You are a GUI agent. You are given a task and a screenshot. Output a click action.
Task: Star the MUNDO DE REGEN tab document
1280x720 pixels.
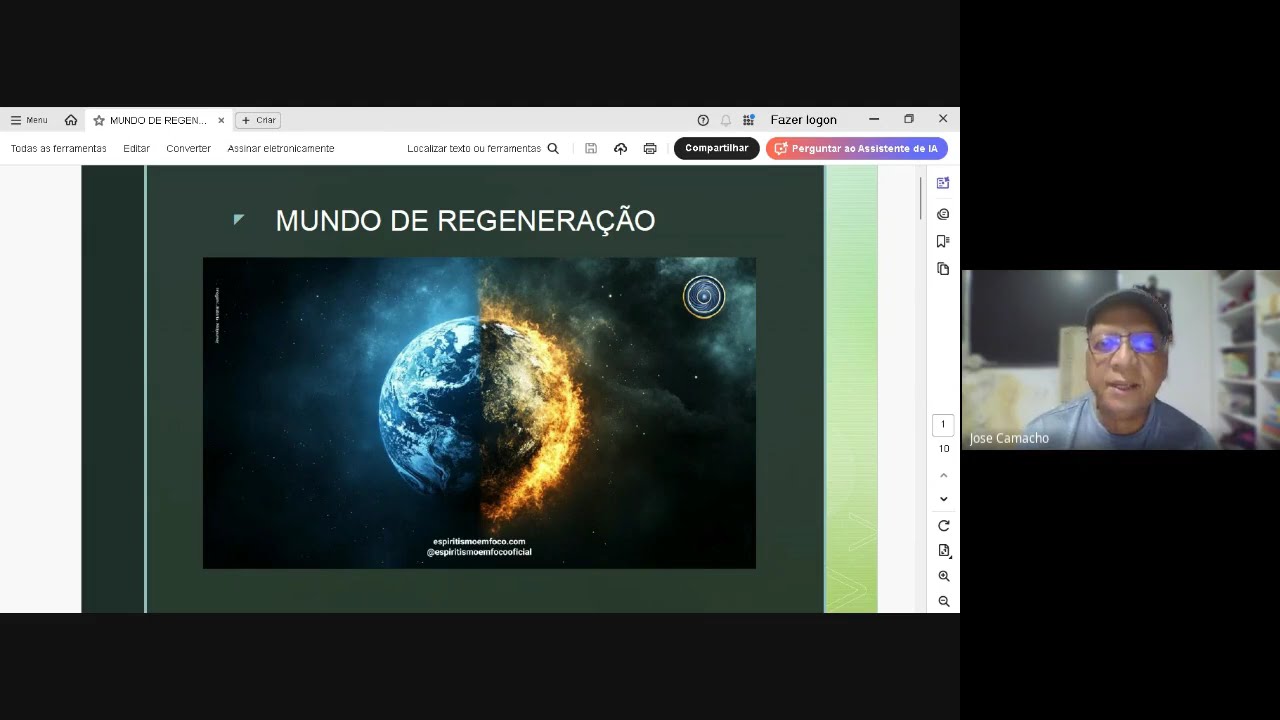[99, 120]
